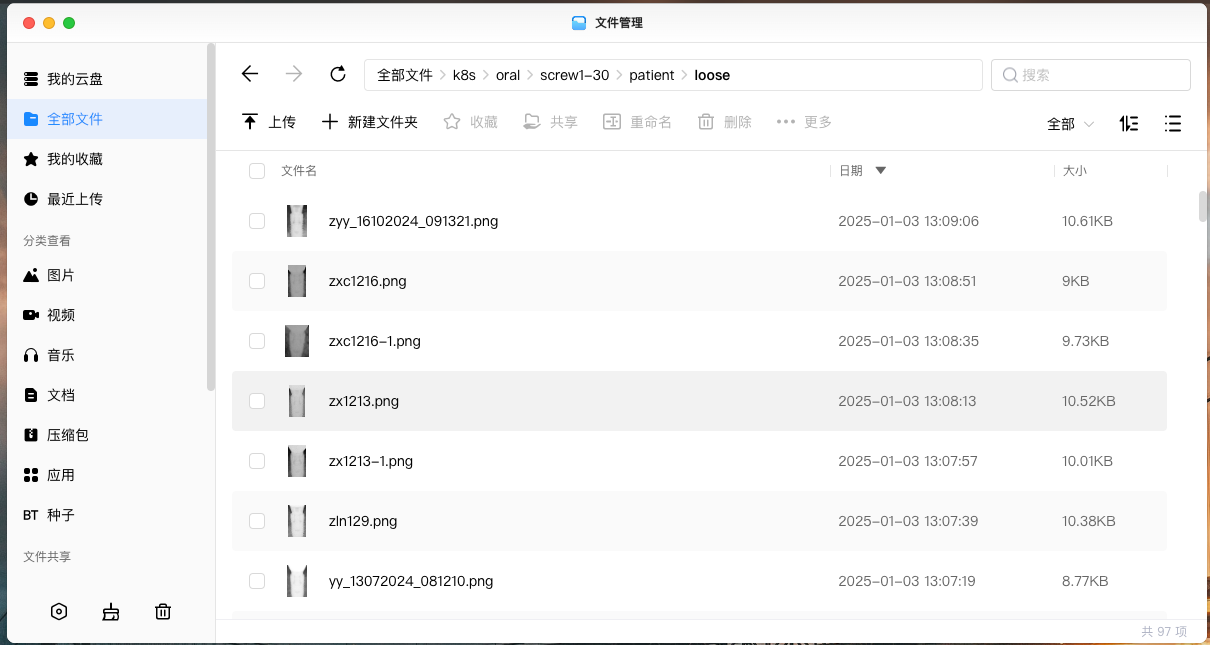
Task: Open thumbnail of zyy_16102024_091321.png
Action: [x=296, y=221]
